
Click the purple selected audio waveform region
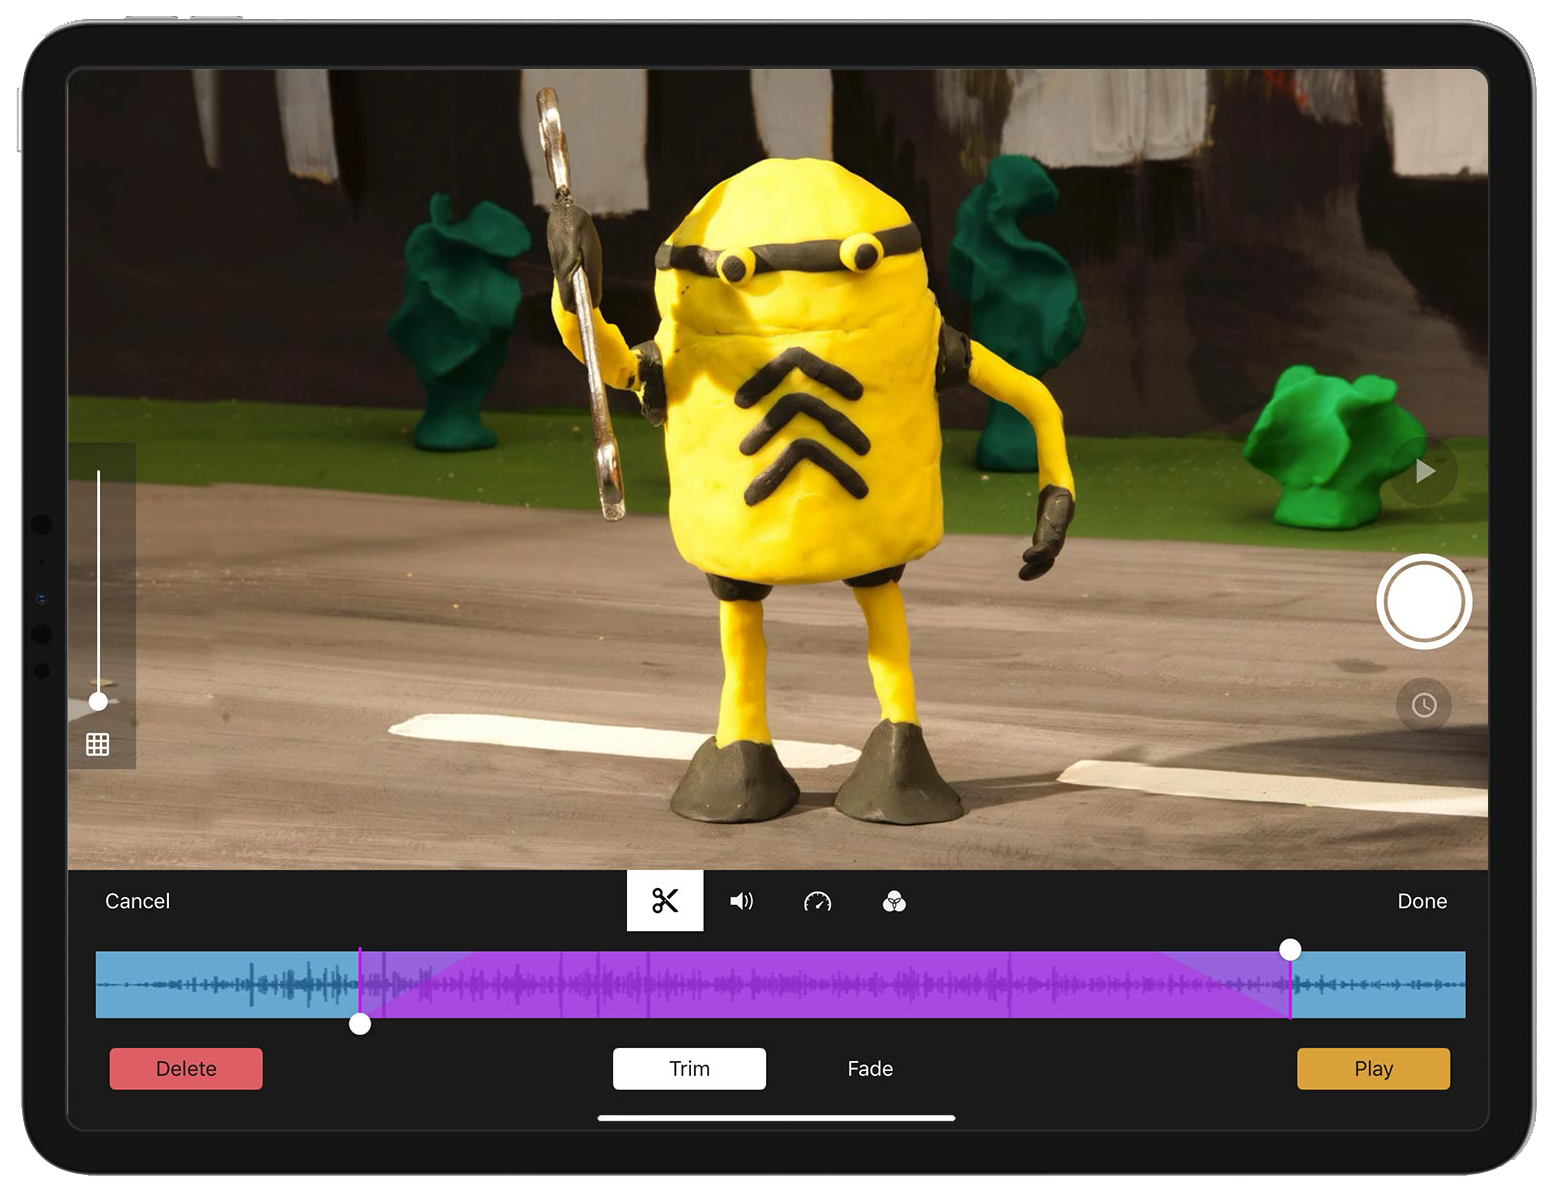(x=825, y=985)
